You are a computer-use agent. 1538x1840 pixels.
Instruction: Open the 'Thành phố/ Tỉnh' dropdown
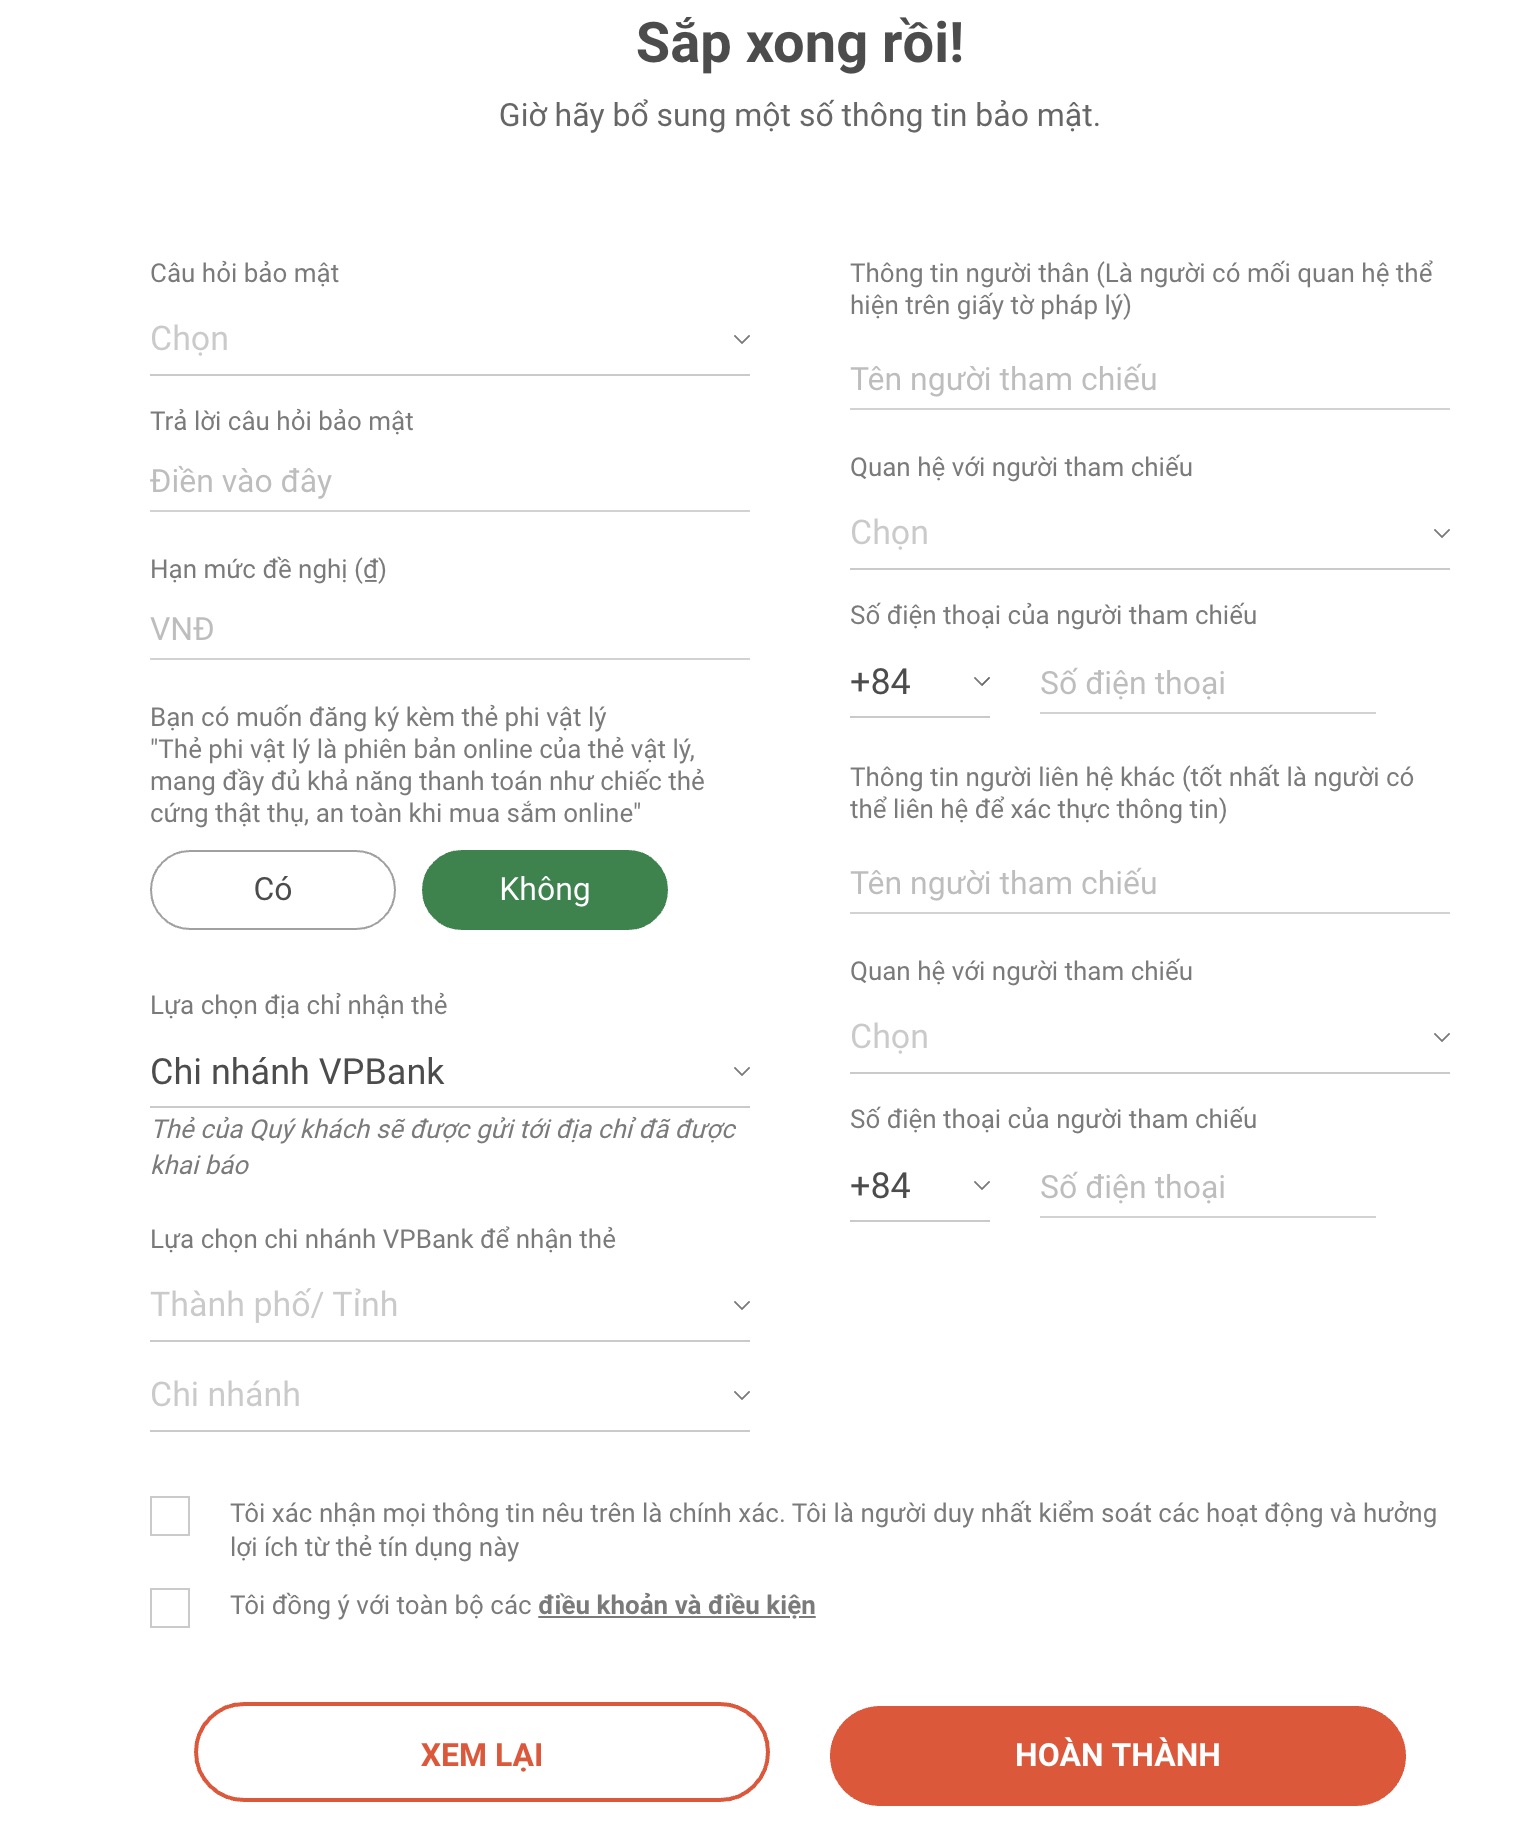point(449,1305)
